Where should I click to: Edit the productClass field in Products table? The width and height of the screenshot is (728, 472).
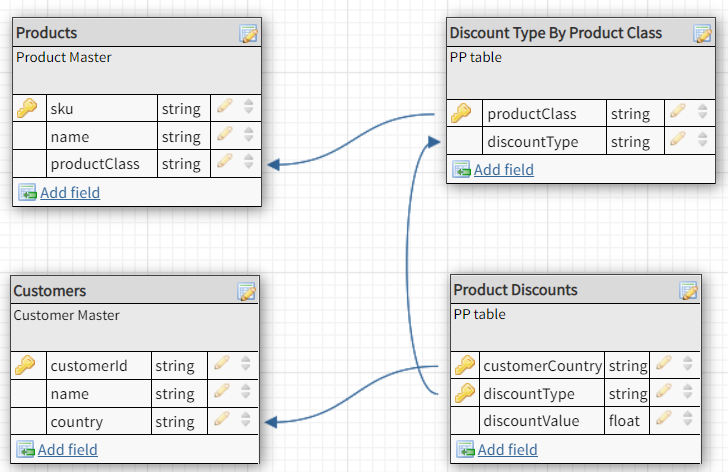pyautogui.click(x=225, y=163)
